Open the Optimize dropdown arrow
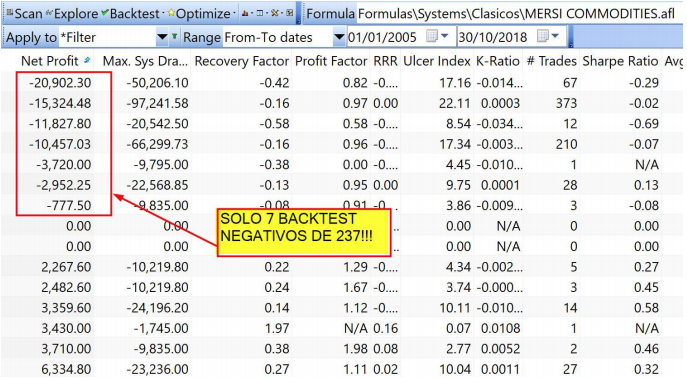 [235, 13]
